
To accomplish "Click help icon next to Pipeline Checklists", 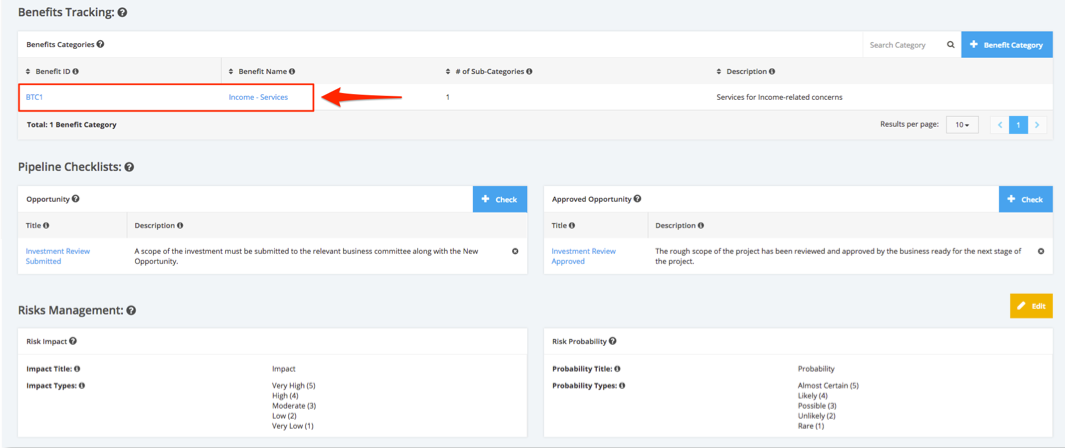I will tap(129, 167).
